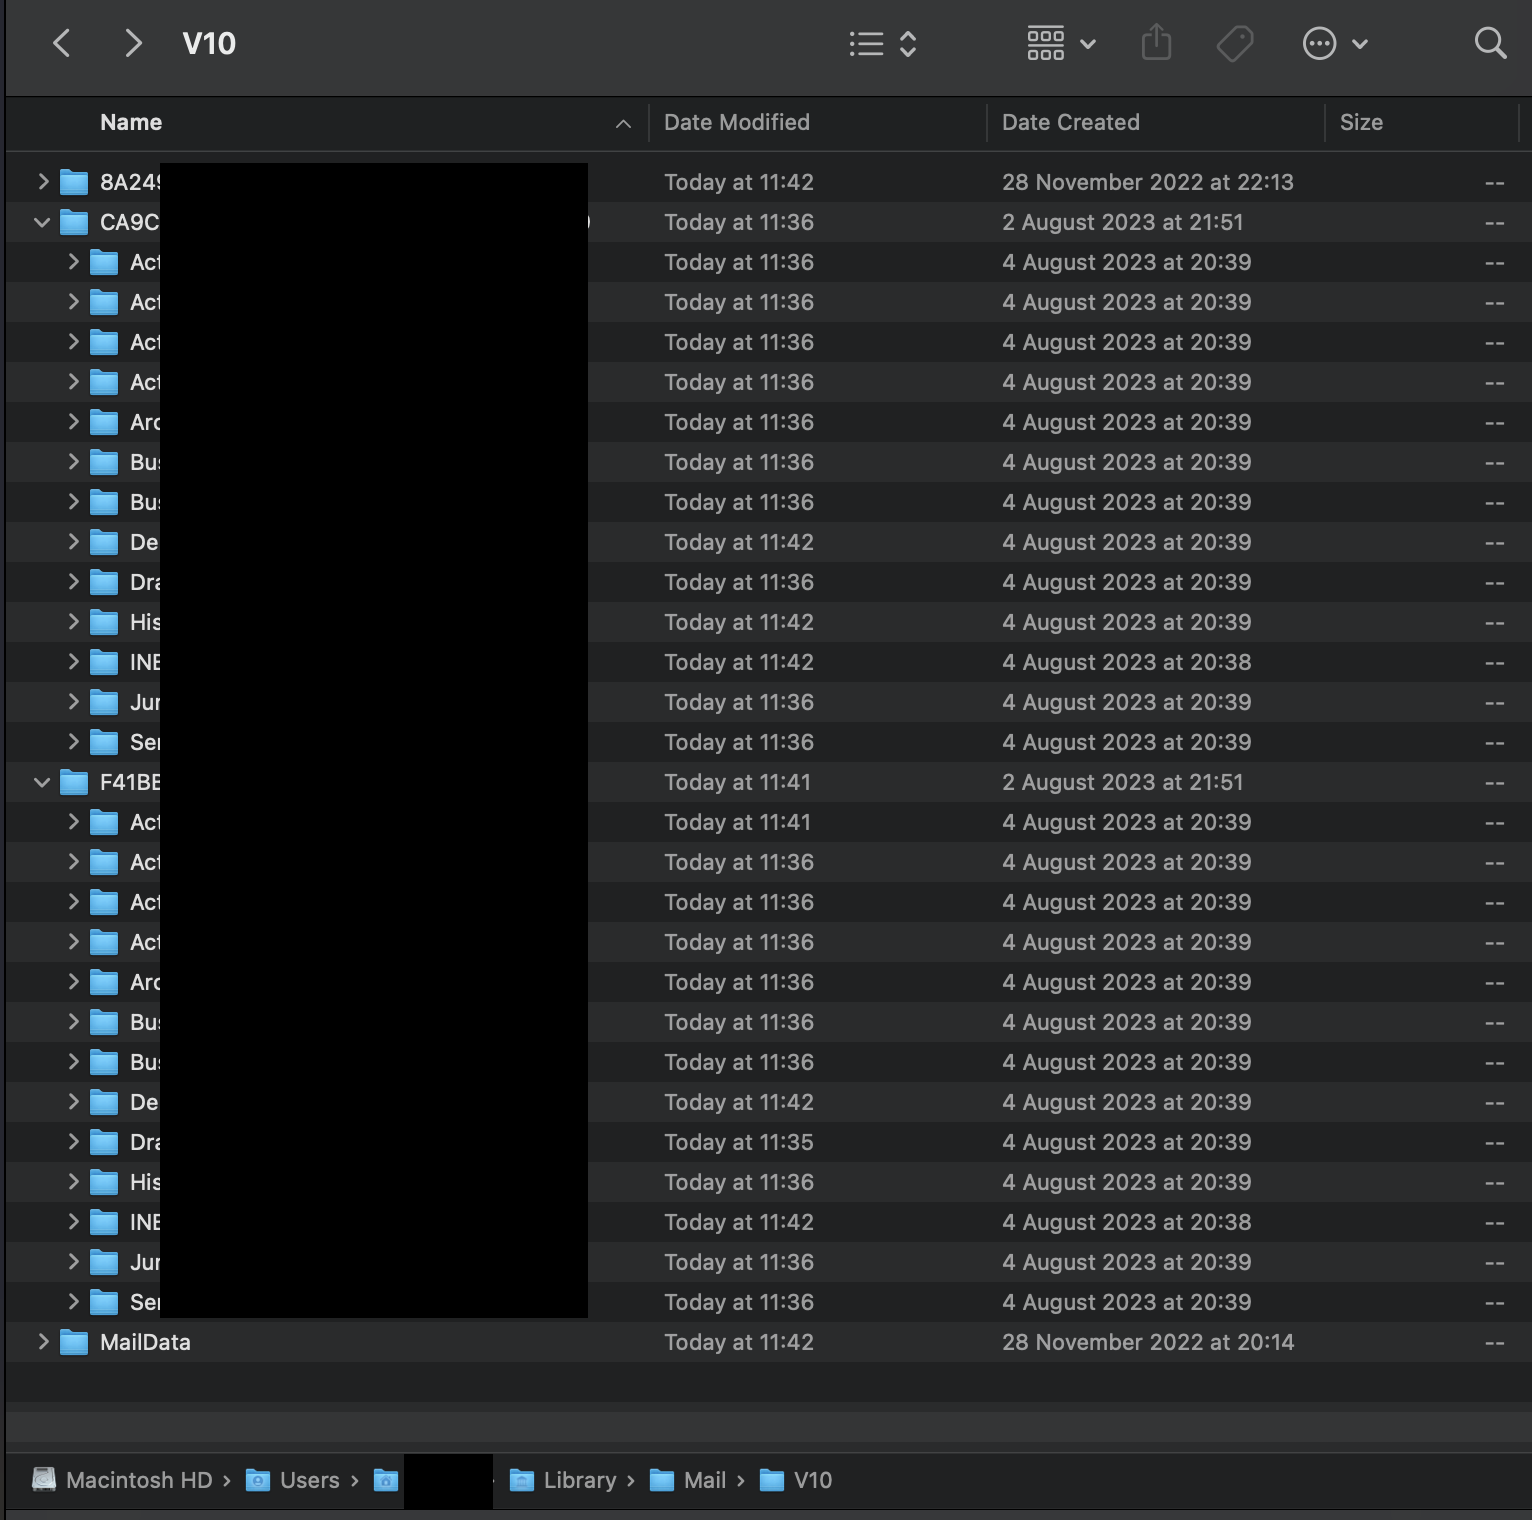Viewport: 1532px width, 1520px height.
Task: Click Mail folder icon in path bar
Action: 661,1480
